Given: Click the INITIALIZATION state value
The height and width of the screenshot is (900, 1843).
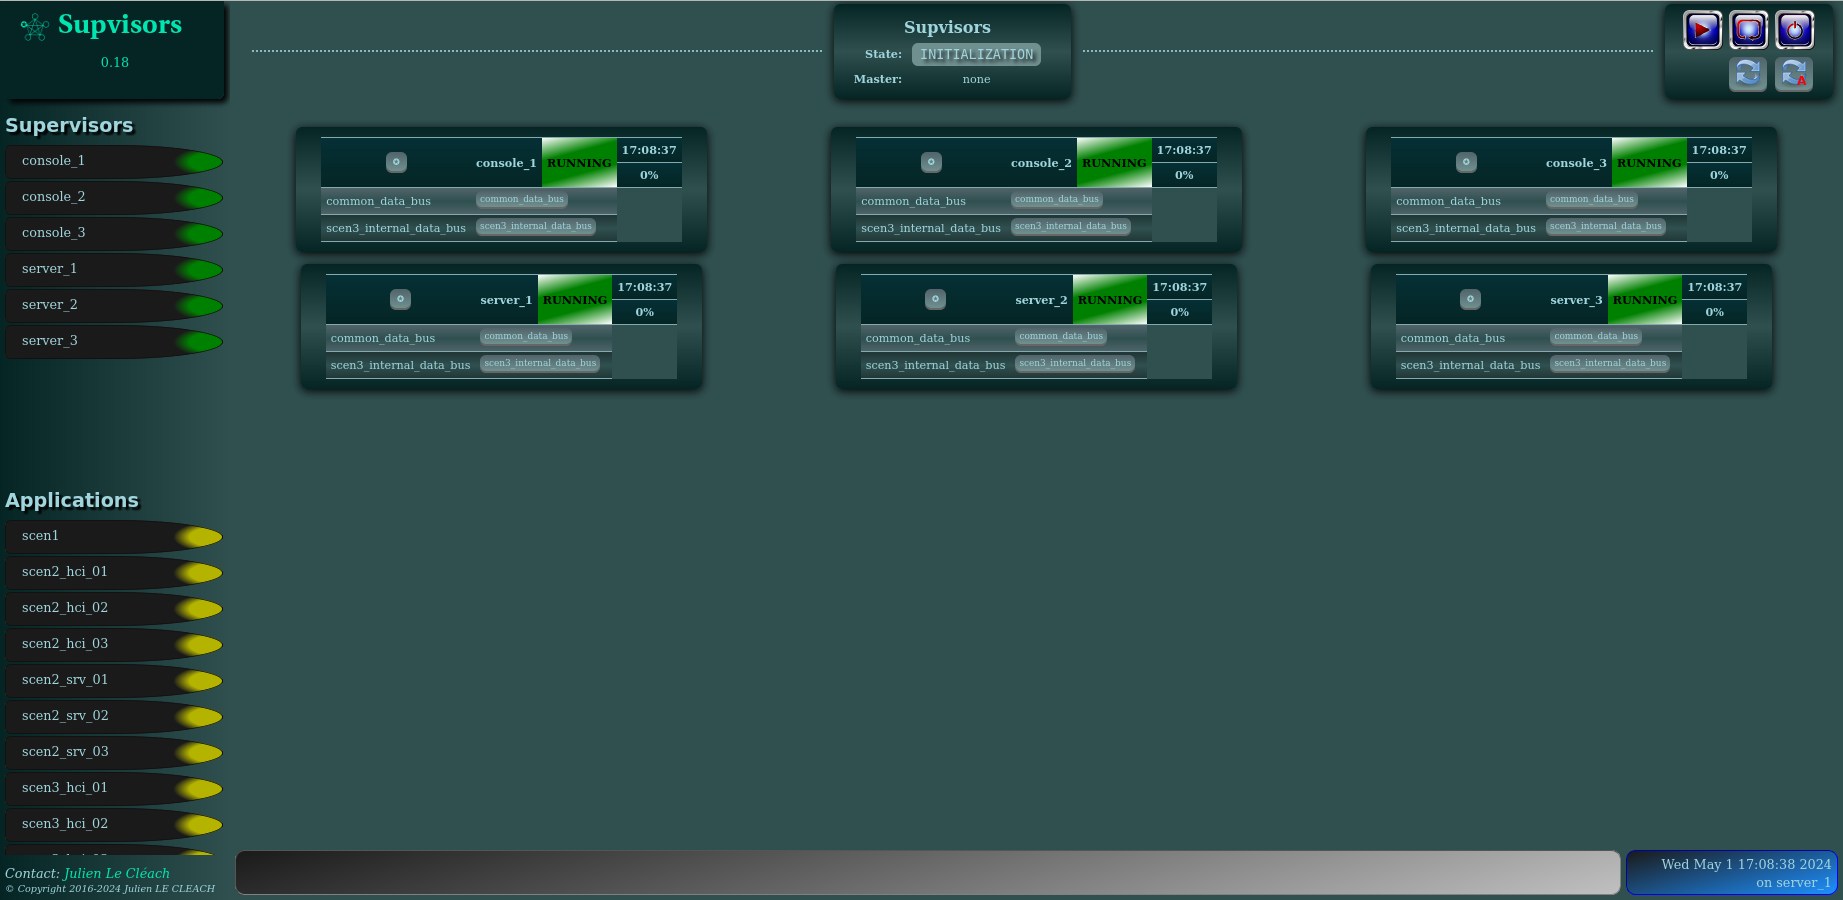Looking at the screenshot, I should [x=976, y=55].
